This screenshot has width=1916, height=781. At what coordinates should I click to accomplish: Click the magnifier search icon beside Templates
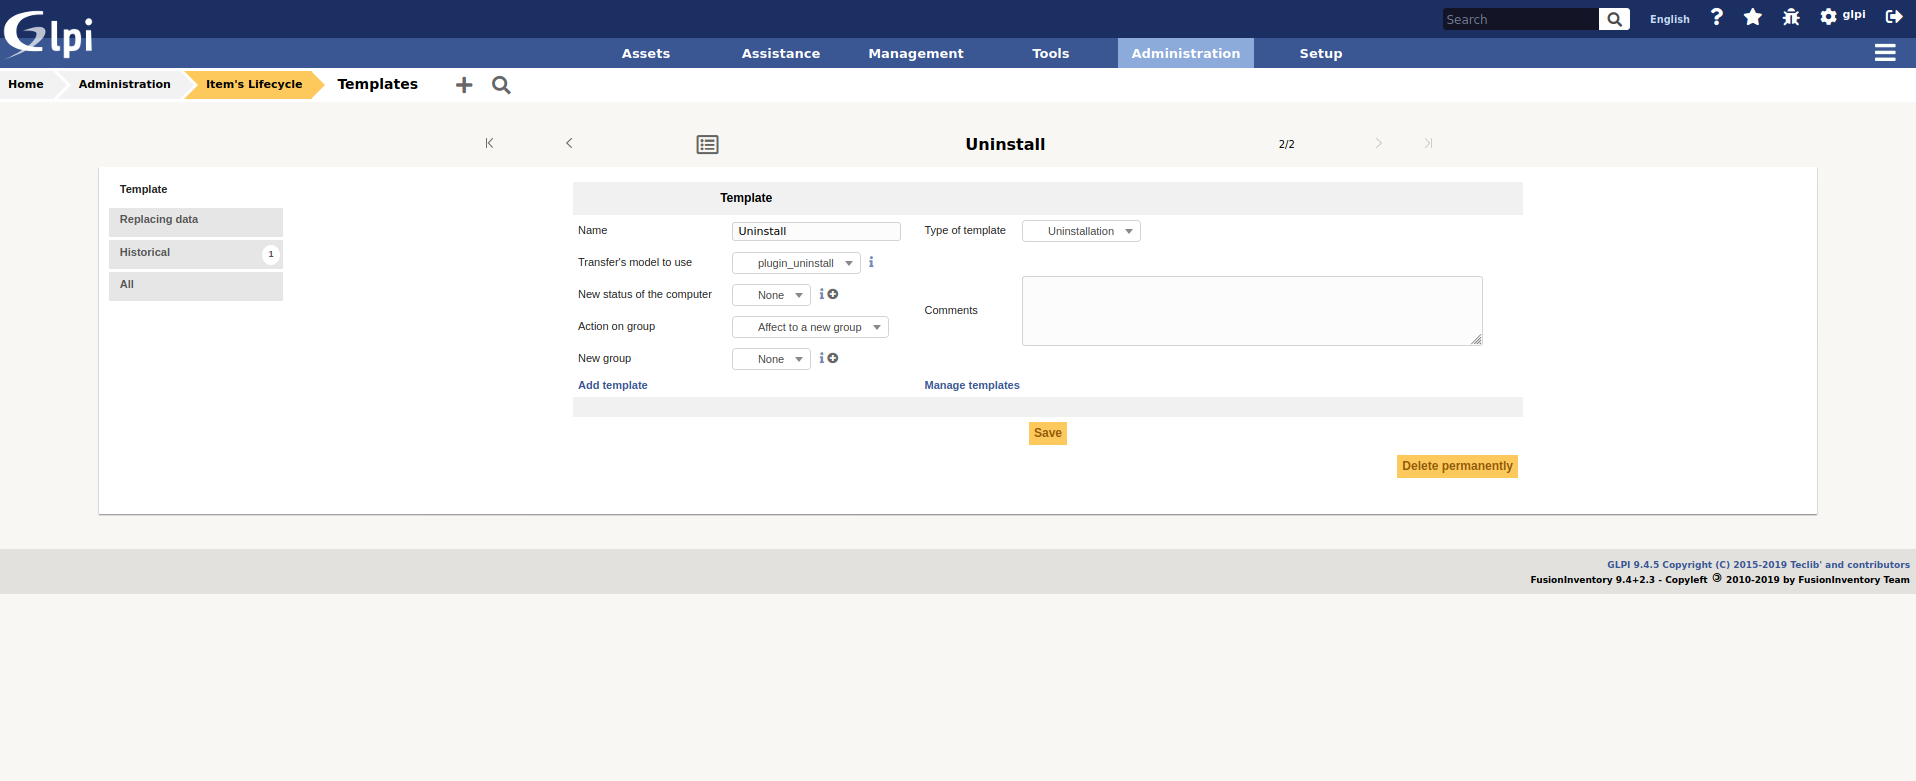click(501, 85)
